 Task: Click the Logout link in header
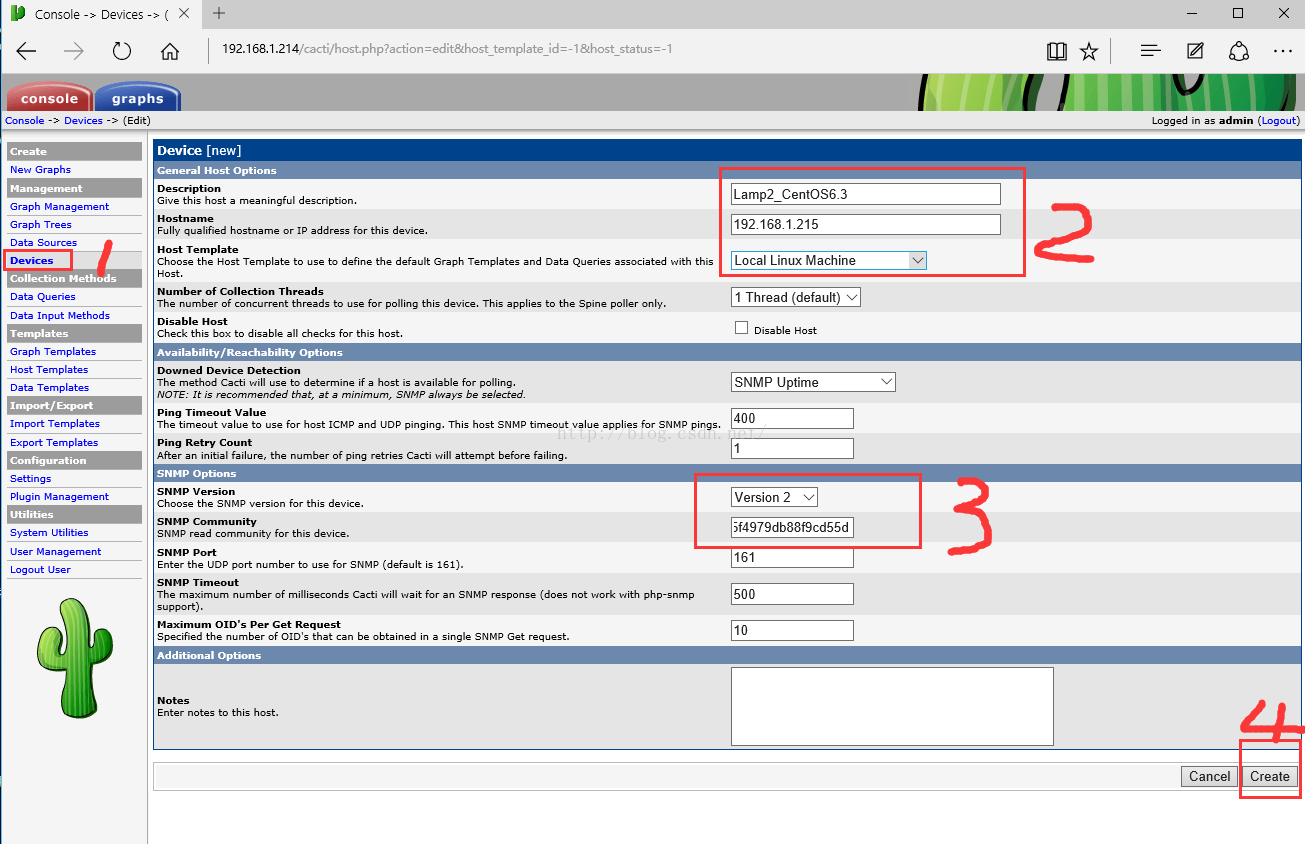point(1279,120)
